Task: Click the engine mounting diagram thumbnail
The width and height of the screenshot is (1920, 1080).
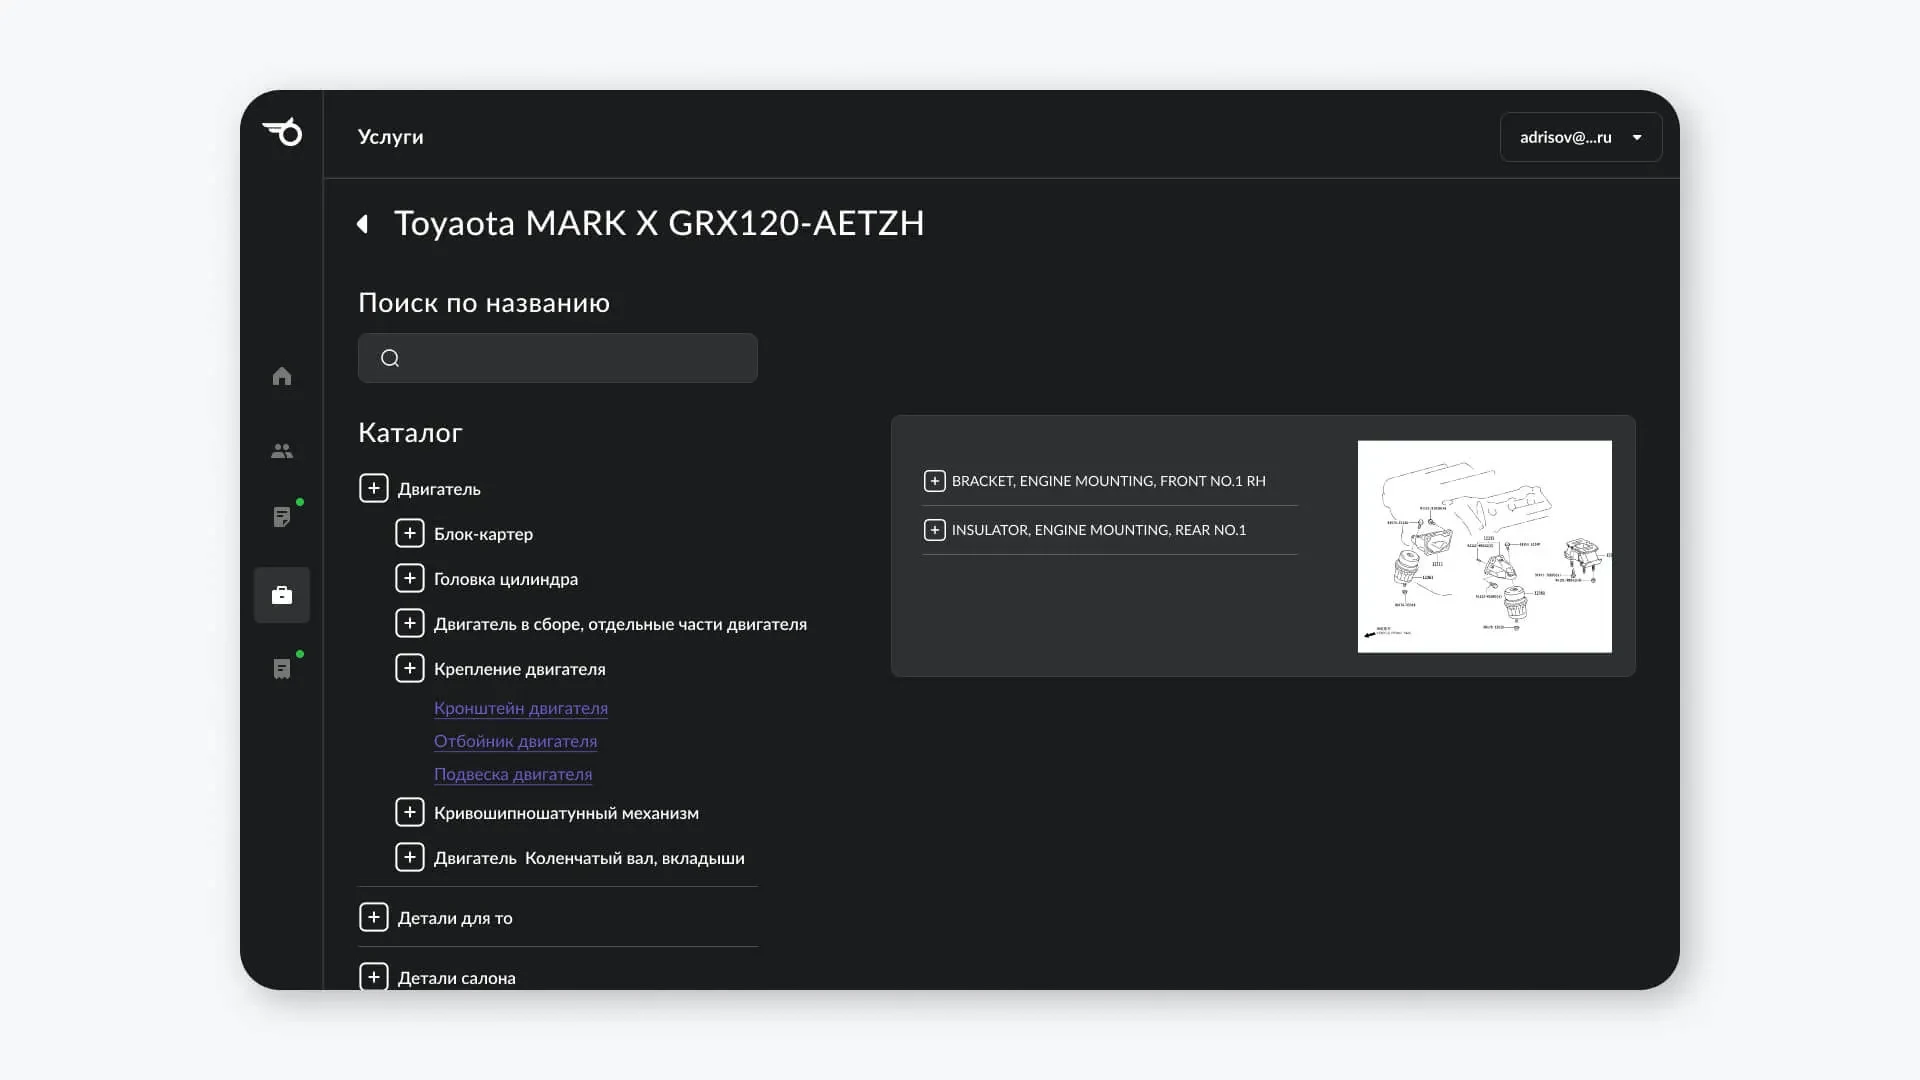Action: point(1484,546)
